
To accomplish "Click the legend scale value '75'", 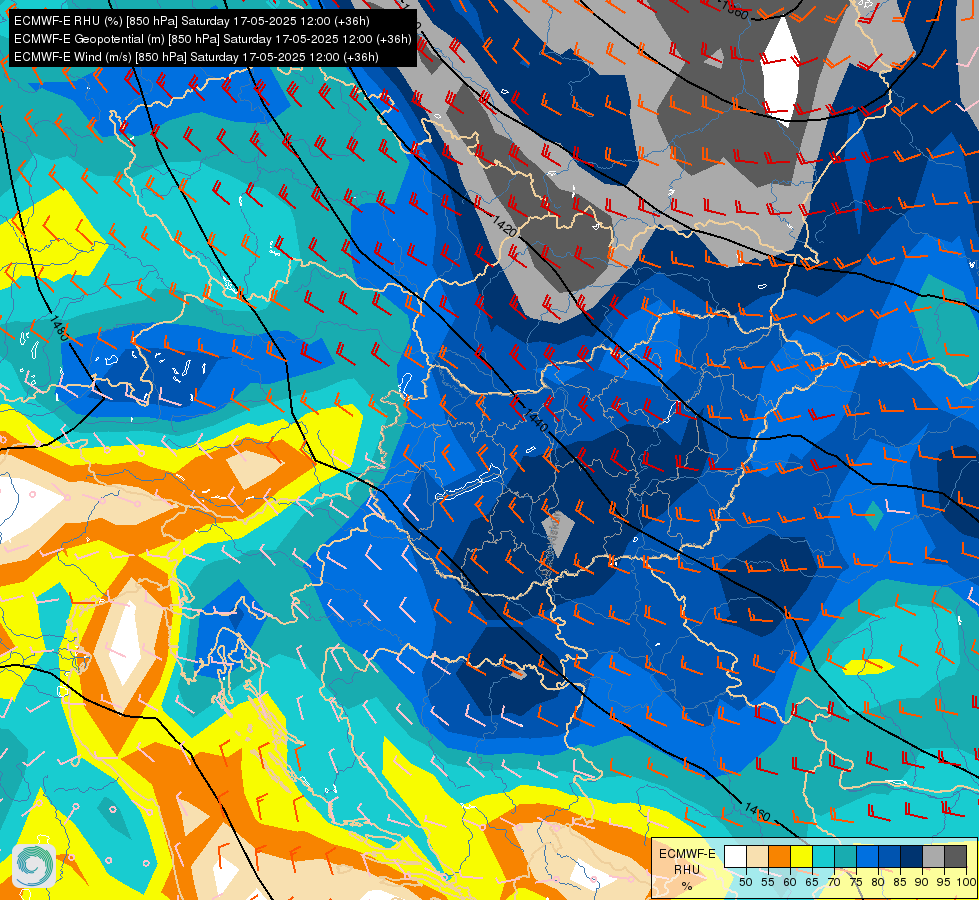I will coord(856,883).
